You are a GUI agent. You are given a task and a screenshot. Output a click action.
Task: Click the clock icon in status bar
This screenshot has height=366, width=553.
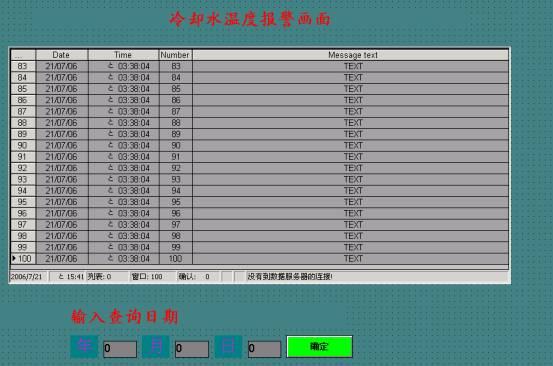[x=61, y=277]
